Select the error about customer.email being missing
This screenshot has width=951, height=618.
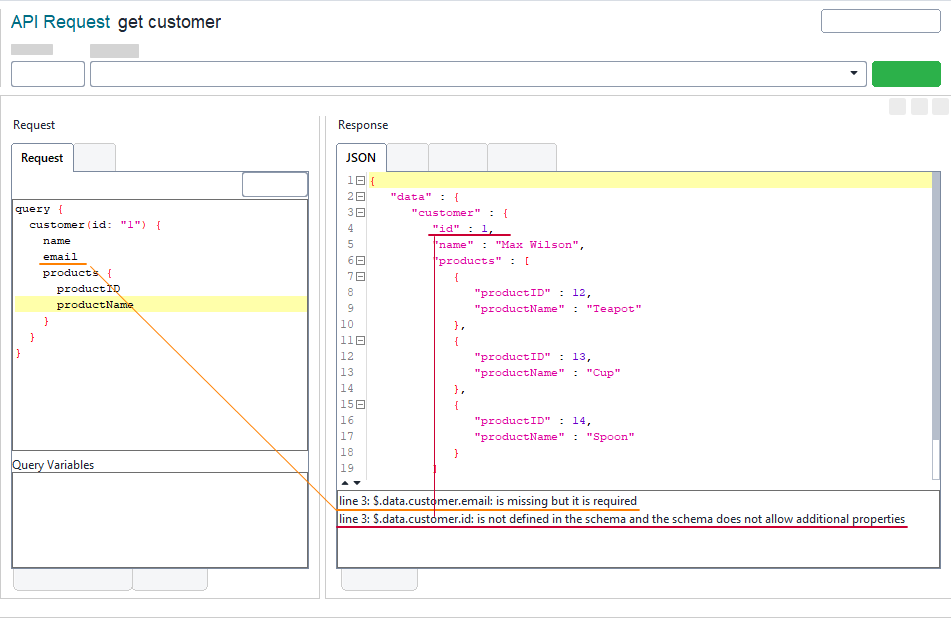487,501
